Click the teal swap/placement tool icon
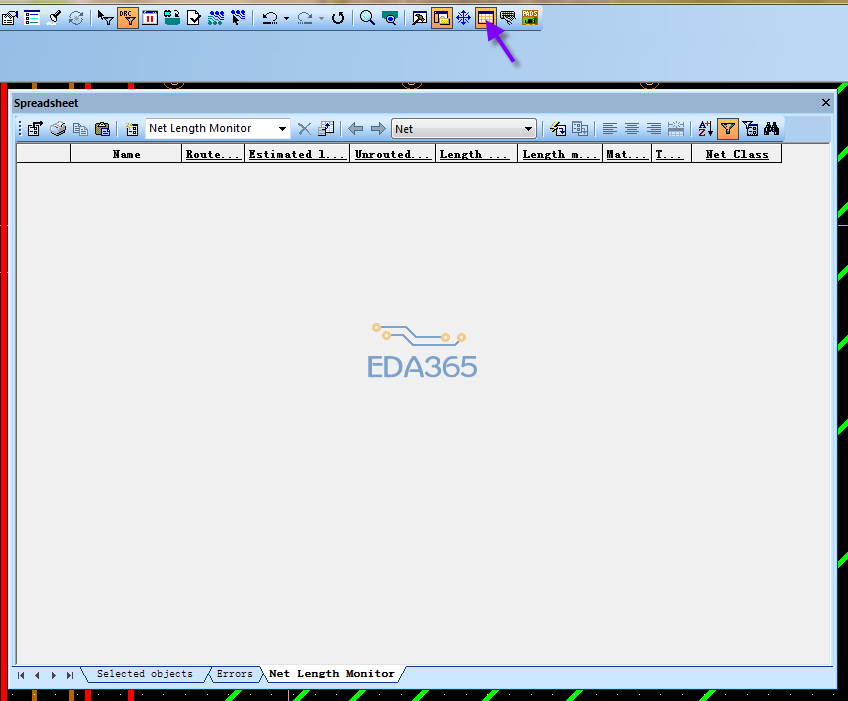This screenshot has height=701, width=848. coord(172,18)
